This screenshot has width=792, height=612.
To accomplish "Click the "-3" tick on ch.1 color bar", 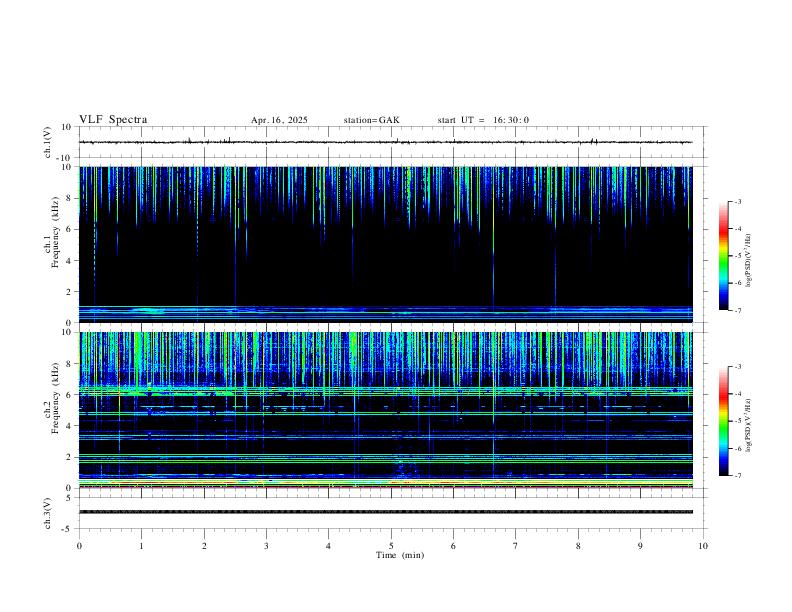I will [x=738, y=201].
